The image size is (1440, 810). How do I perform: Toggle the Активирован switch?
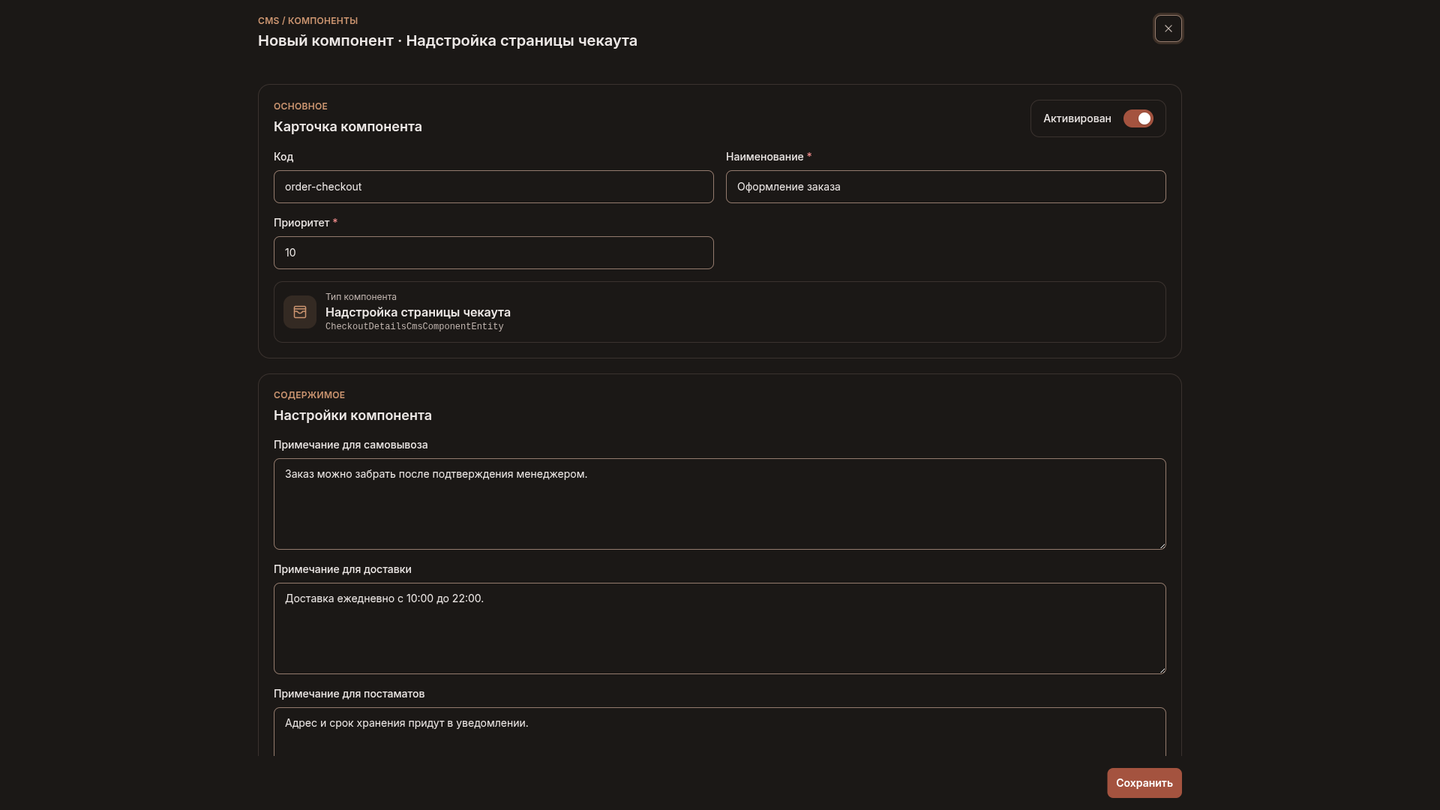tap(1138, 118)
